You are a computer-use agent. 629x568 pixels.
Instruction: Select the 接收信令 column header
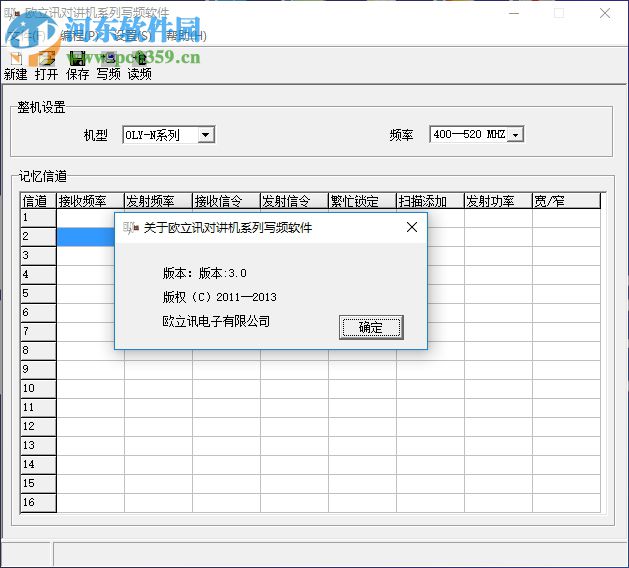coord(227,201)
